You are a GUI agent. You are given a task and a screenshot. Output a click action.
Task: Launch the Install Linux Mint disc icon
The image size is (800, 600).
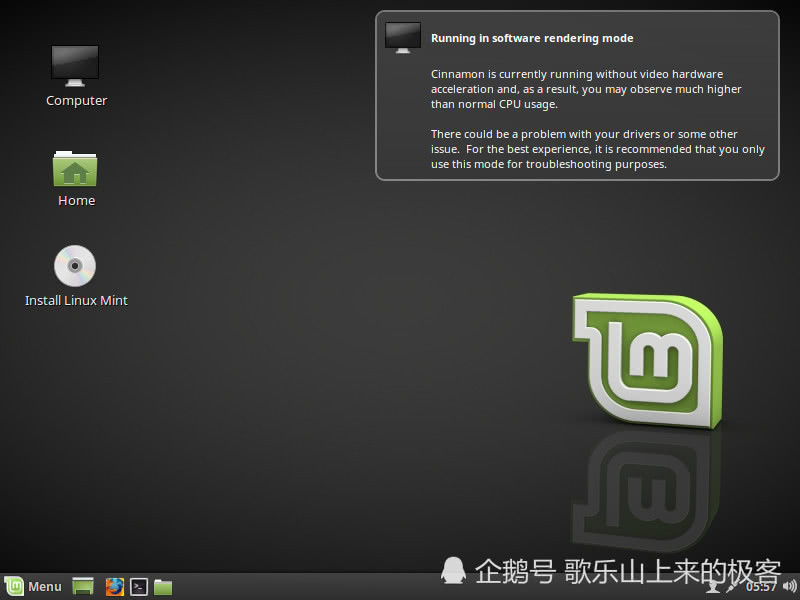click(x=75, y=266)
